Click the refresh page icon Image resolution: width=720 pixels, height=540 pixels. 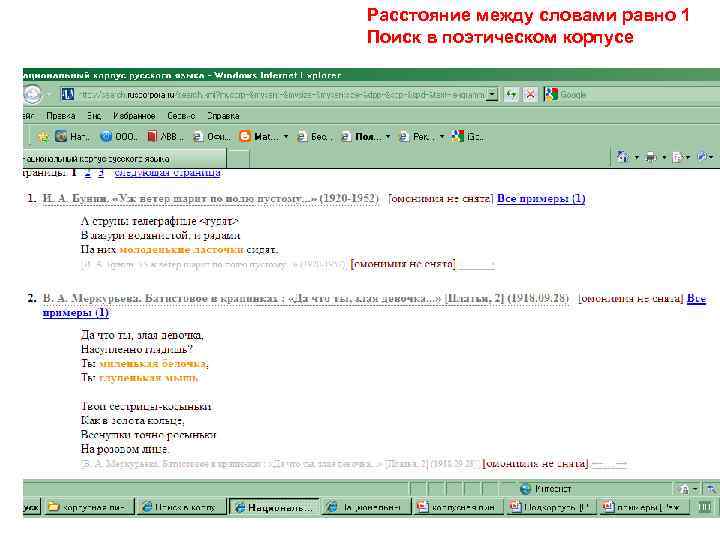(x=511, y=95)
